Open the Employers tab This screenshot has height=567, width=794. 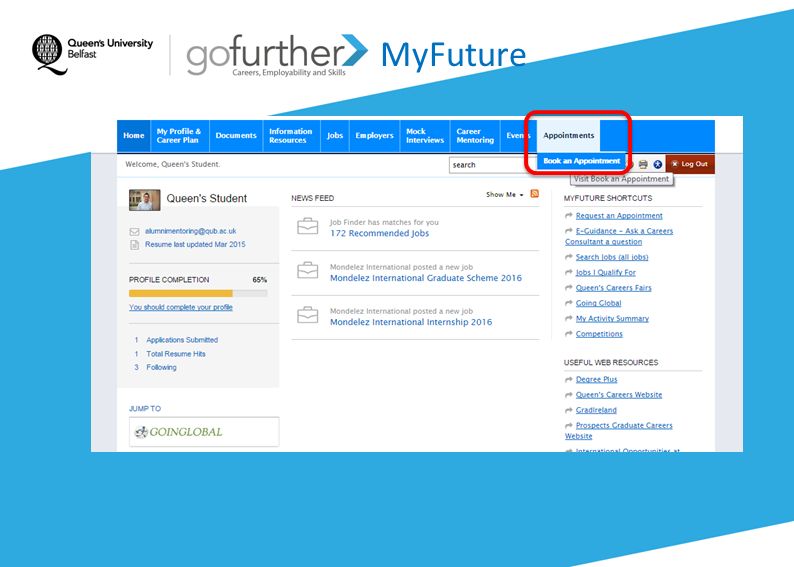374,136
